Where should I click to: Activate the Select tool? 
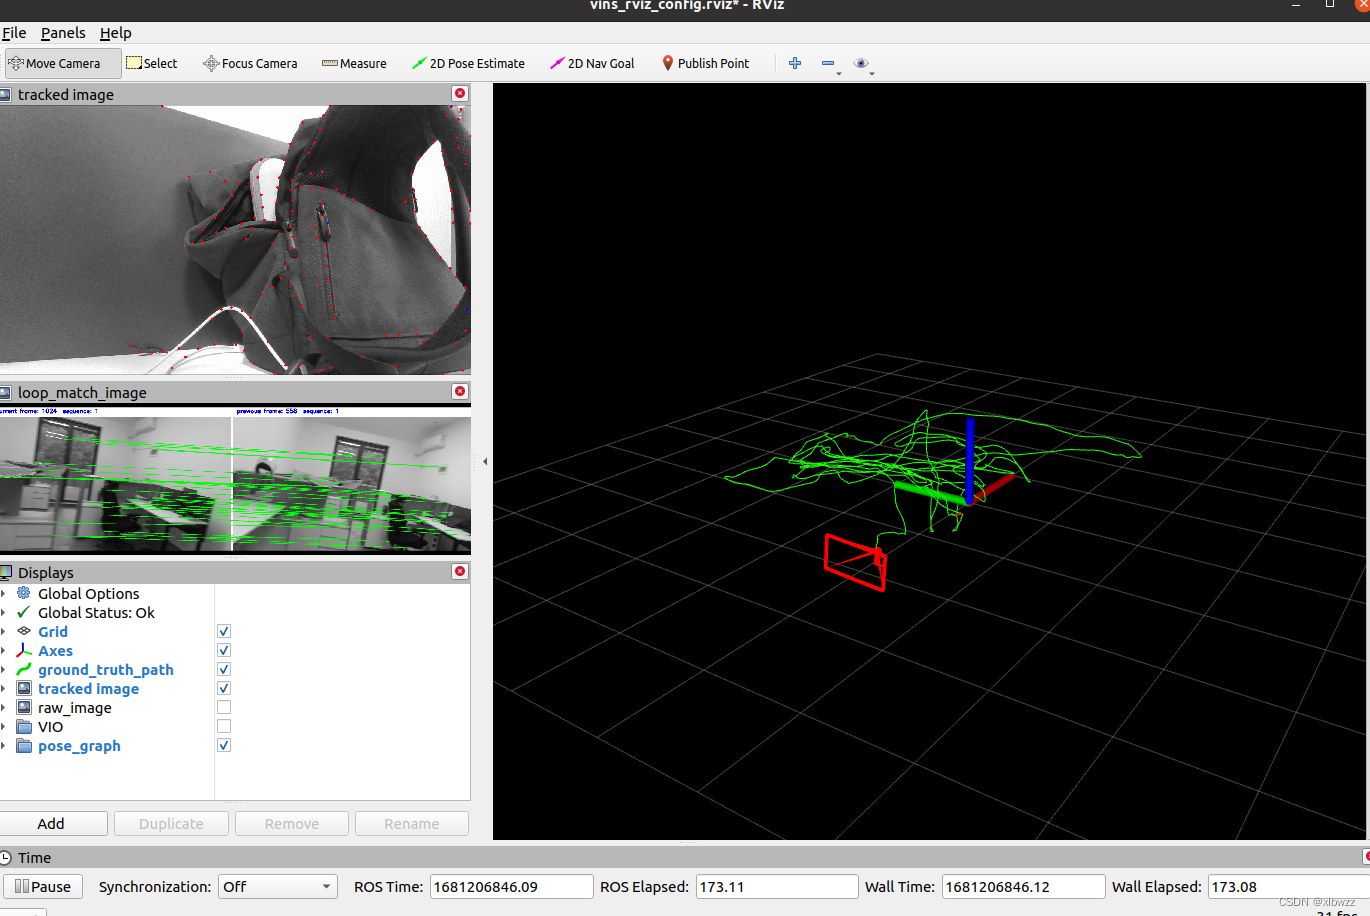point(152,63)
